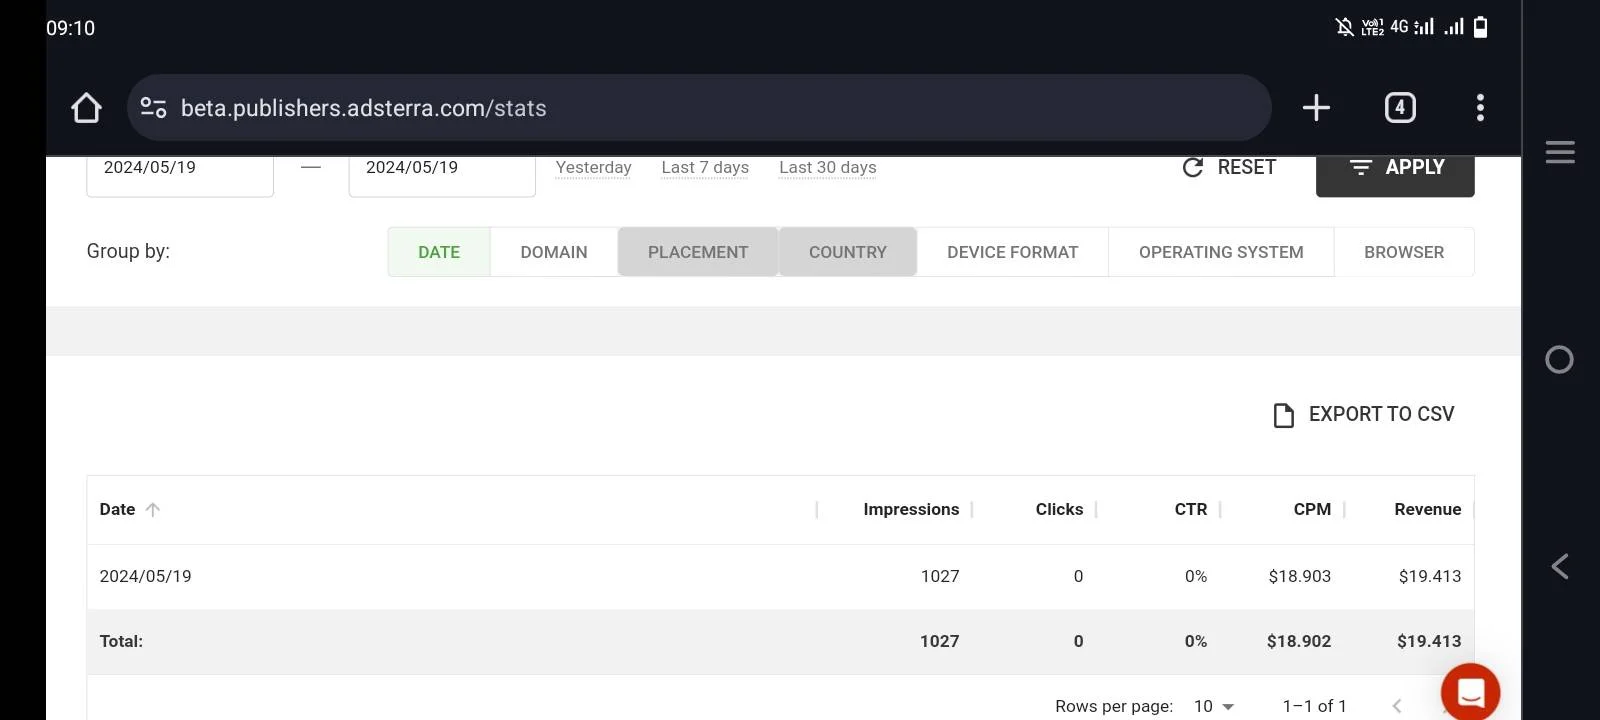Image resolution: width=1600 pixels, height=720 pixels.
Task: Select the Last 30 days range
Action: click(x=828, y=168)
